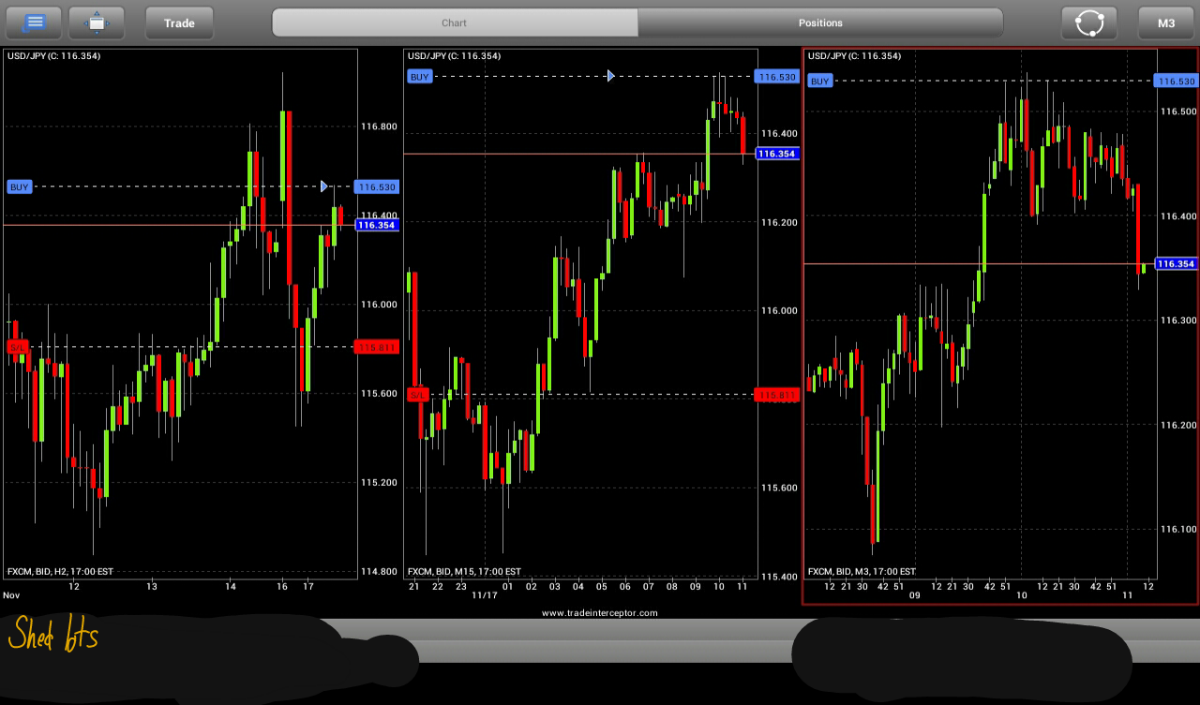Select the red 115.811 stop price tag in H2 chart
This screenshot has height=705, width=1200.
point(376,347)
